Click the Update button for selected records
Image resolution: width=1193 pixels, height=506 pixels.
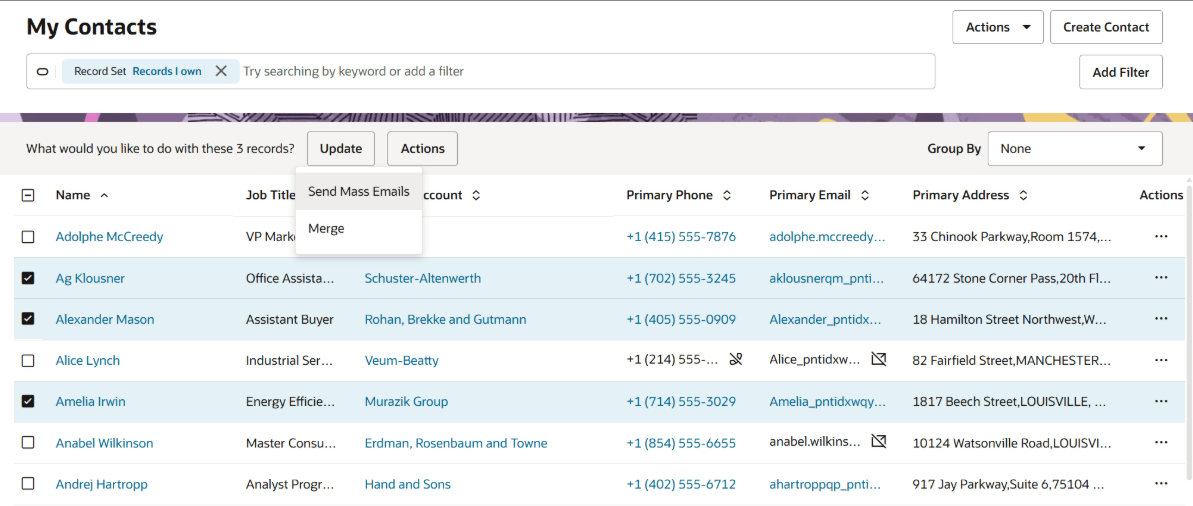[x=341, y=148]
